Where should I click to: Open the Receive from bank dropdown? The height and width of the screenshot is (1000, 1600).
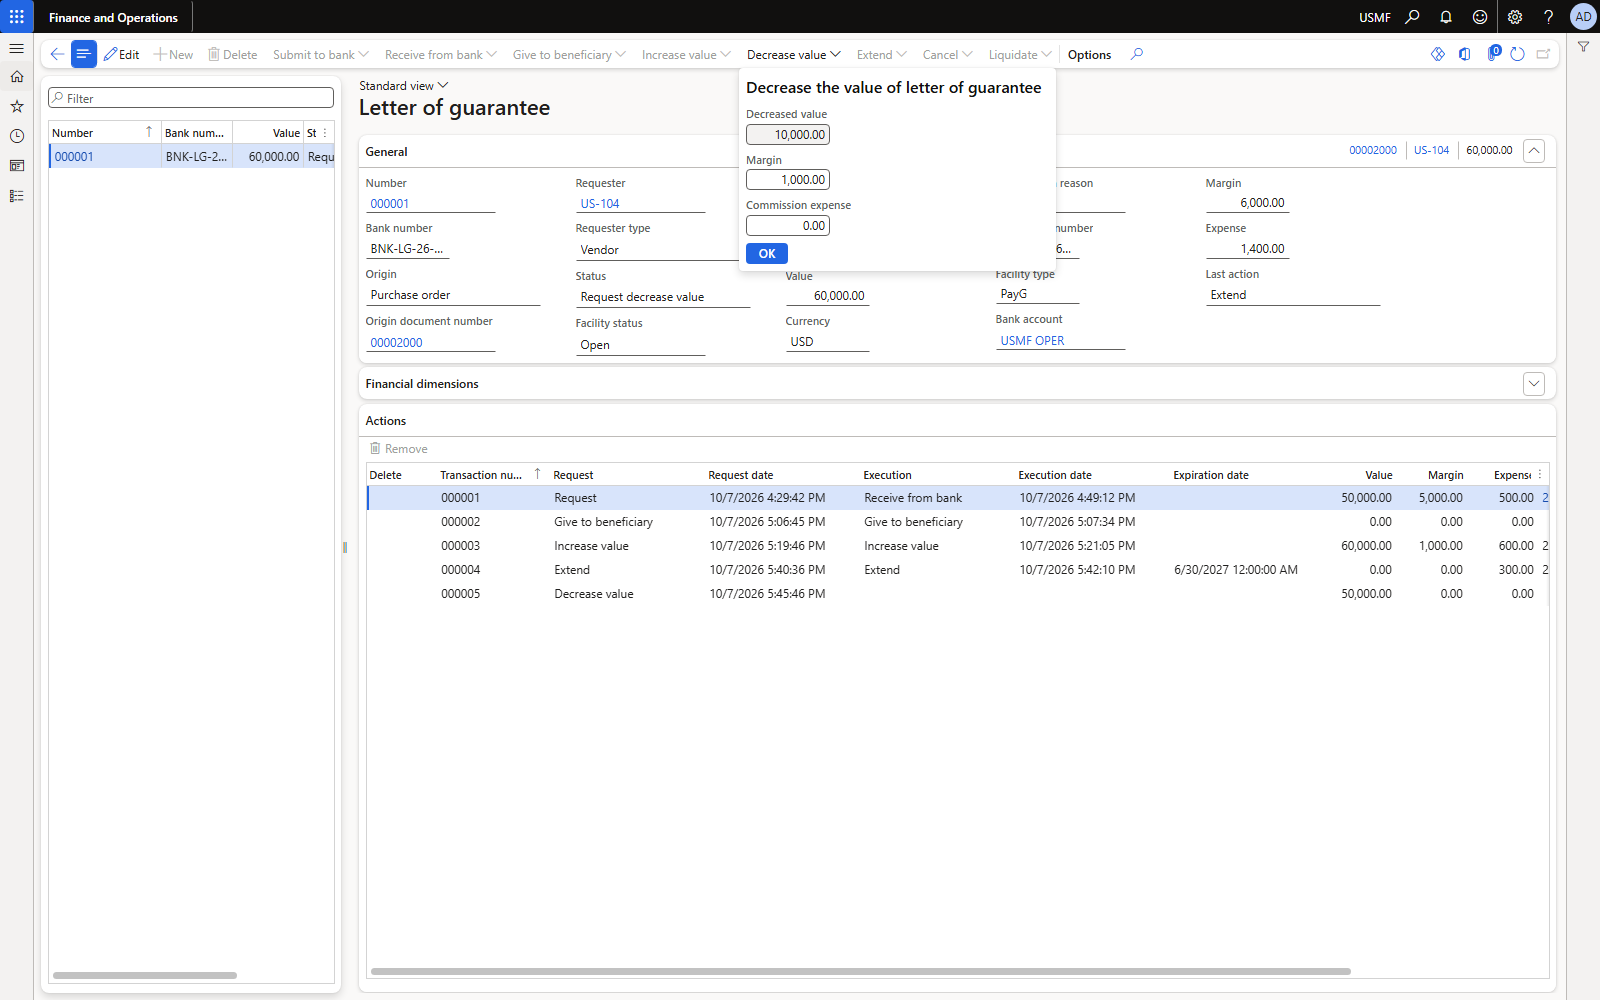tap(440, 55)
